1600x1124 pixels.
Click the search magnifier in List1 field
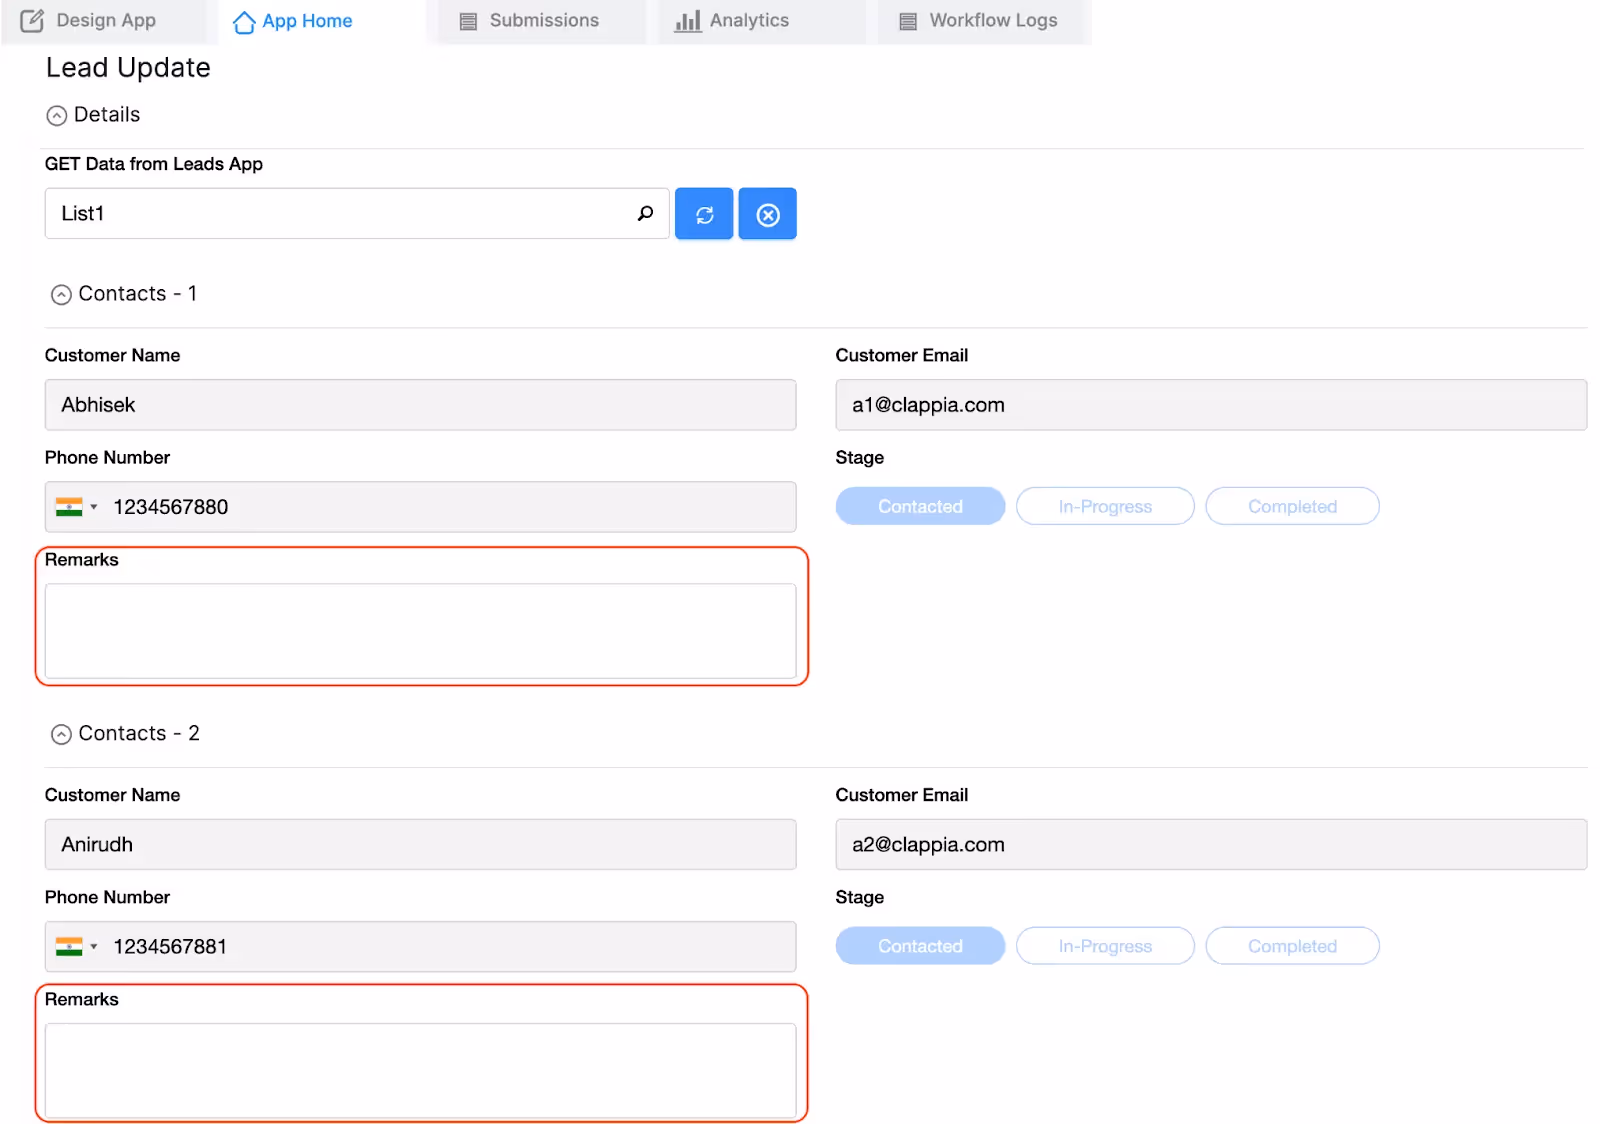coord(645,213)
